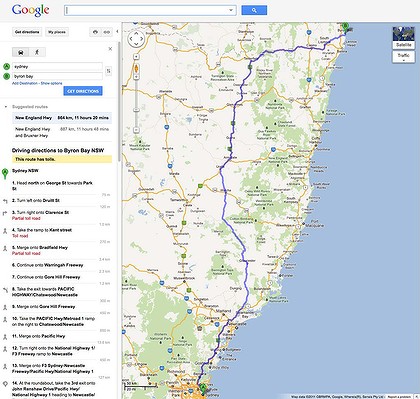Click step 10 Take the PACIFIC Hwy/Metroad 1 ramp

click(x=53, y=321)
